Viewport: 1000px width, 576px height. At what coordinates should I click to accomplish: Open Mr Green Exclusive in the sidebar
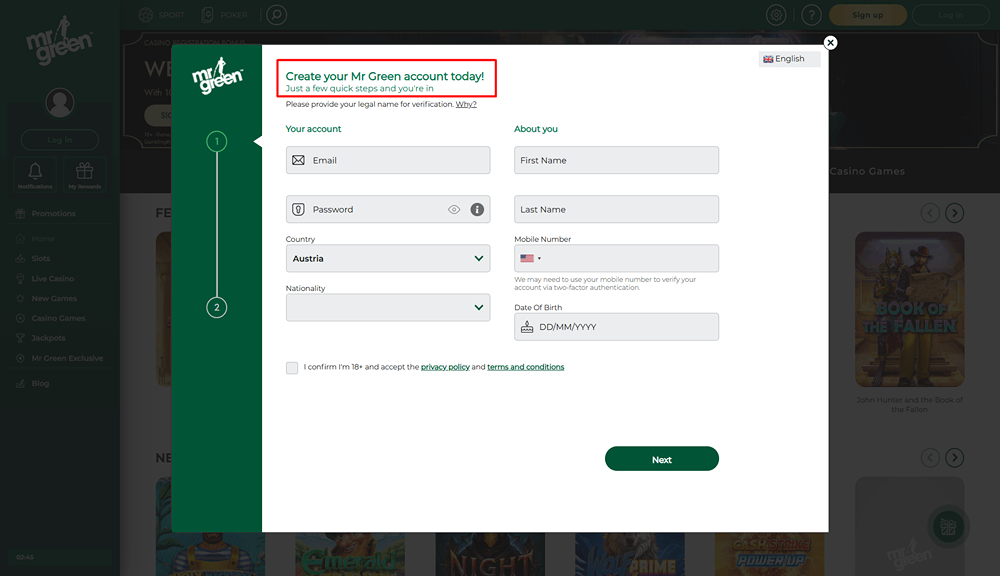pos(67,358)
